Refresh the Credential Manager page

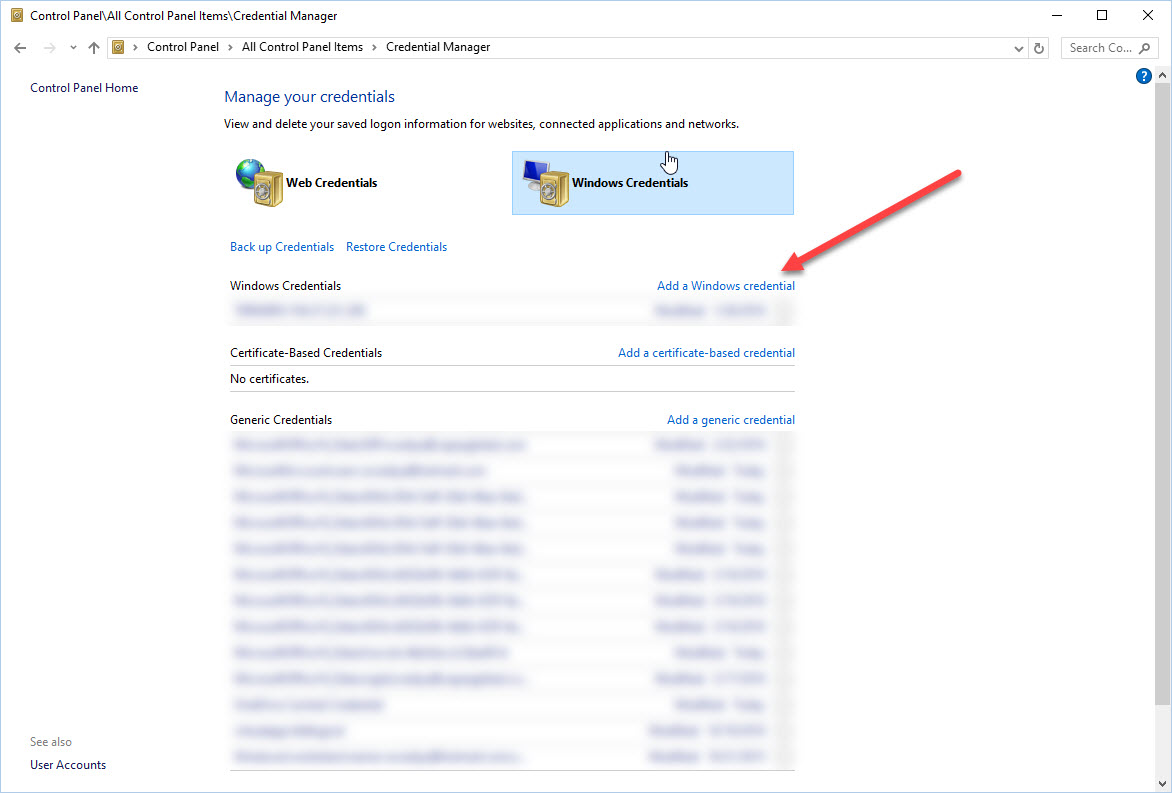[1038, 48]
